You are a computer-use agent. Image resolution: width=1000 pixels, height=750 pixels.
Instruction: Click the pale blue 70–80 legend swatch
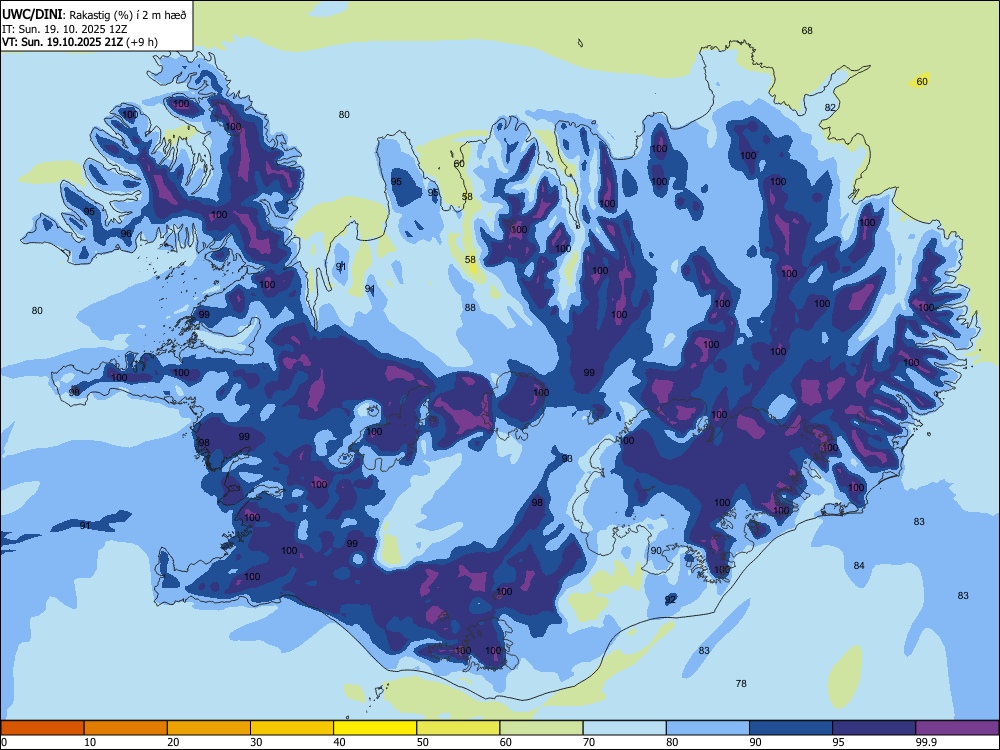pyautogui.click(x=625, y=728)
